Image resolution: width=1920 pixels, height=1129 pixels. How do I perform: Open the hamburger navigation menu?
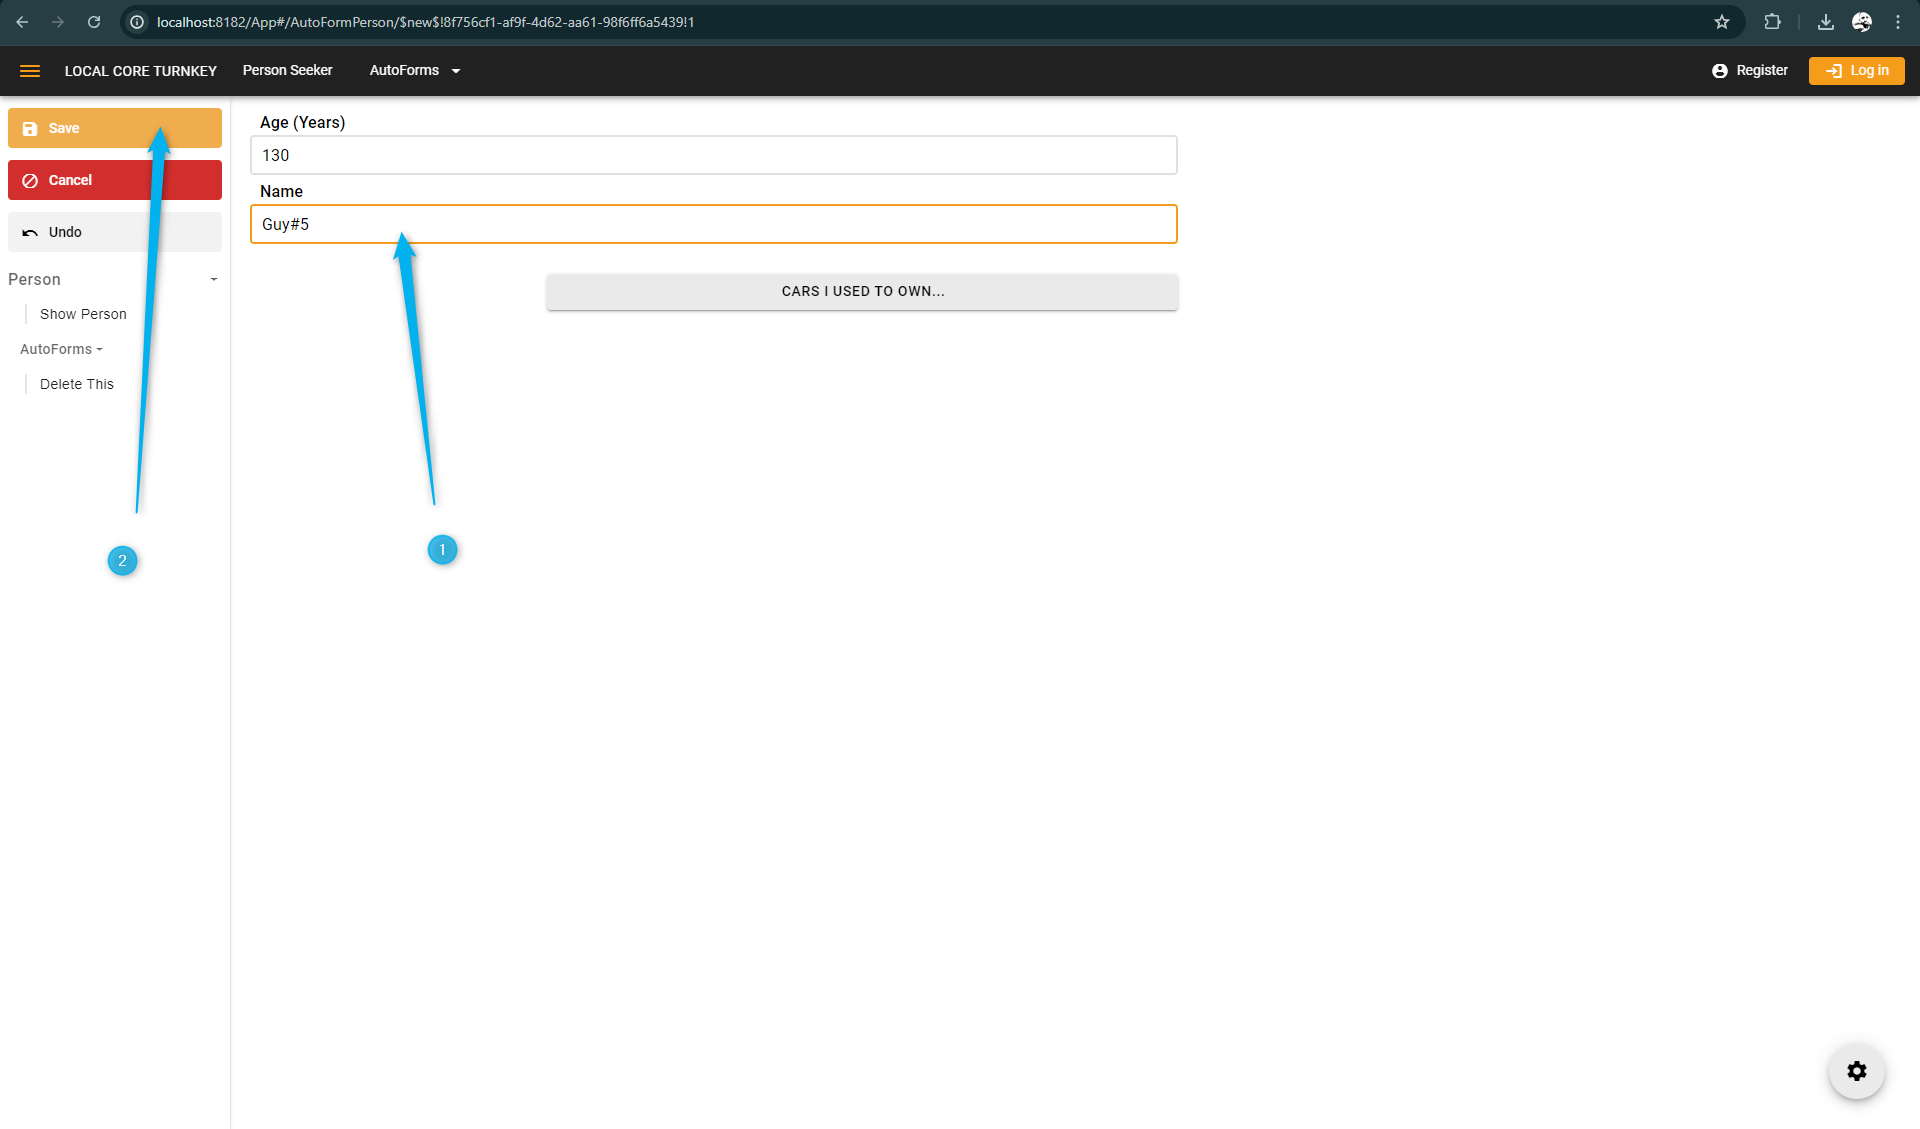click(30, 71)
